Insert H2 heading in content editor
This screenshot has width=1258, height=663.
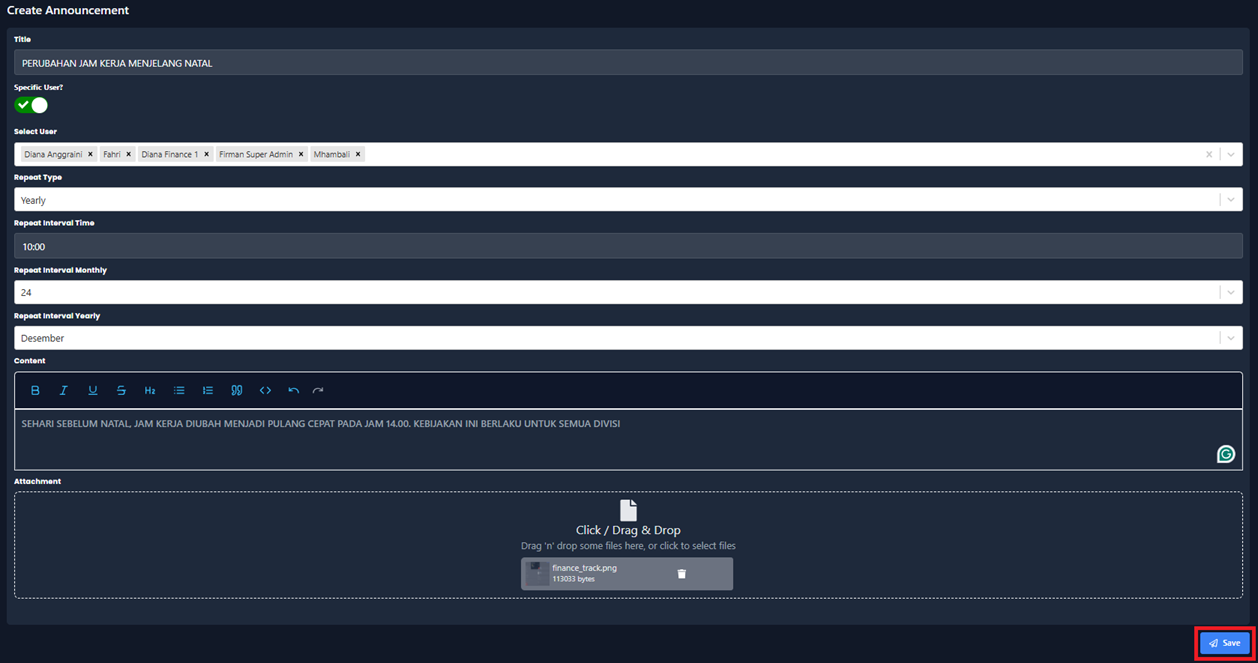coord(150,390)
